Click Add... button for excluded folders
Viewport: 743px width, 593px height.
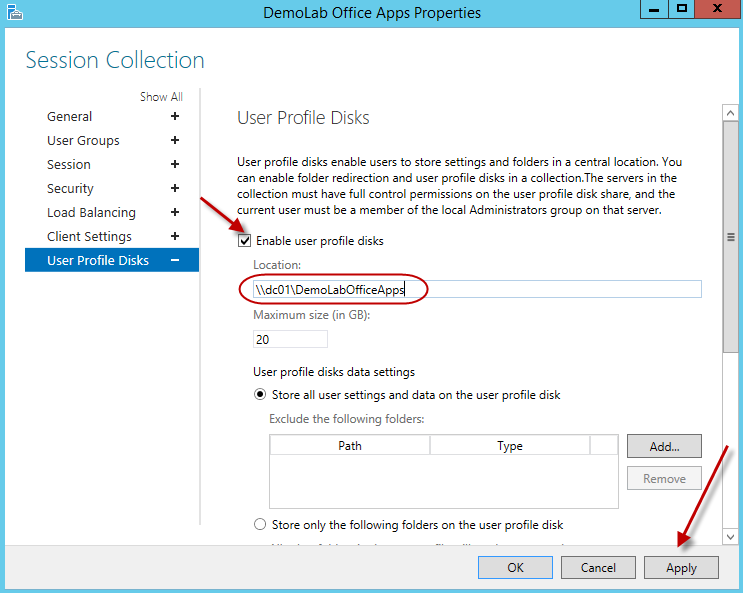664,446
